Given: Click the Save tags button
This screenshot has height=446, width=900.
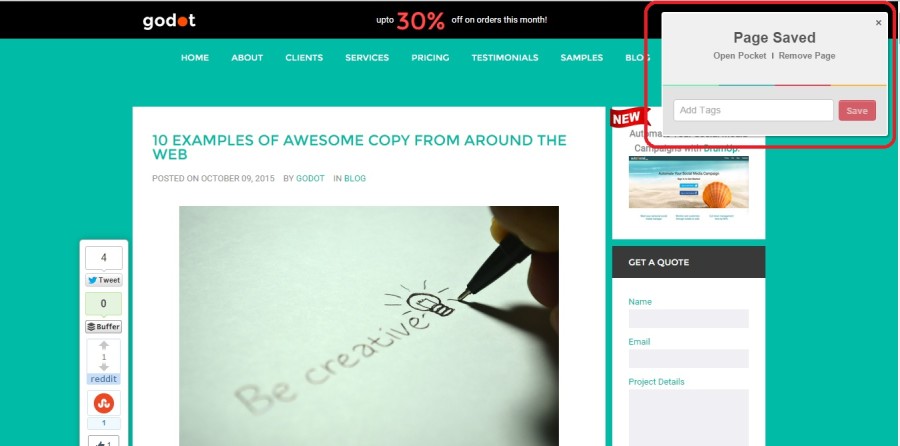Looking at the screenshot, I should tap(857, 110).
